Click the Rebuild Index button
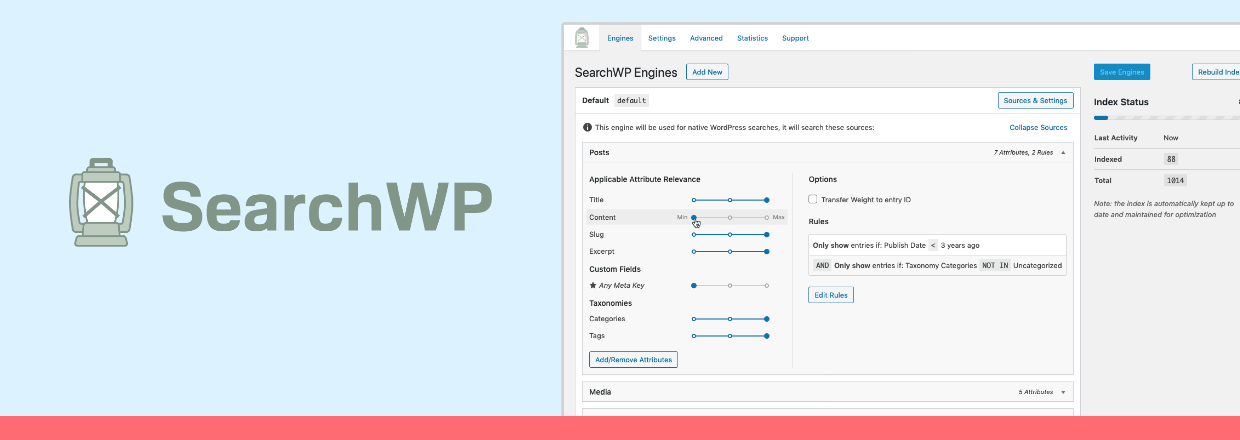This screenshot has width=1240, height=440. pos(1216,72)
